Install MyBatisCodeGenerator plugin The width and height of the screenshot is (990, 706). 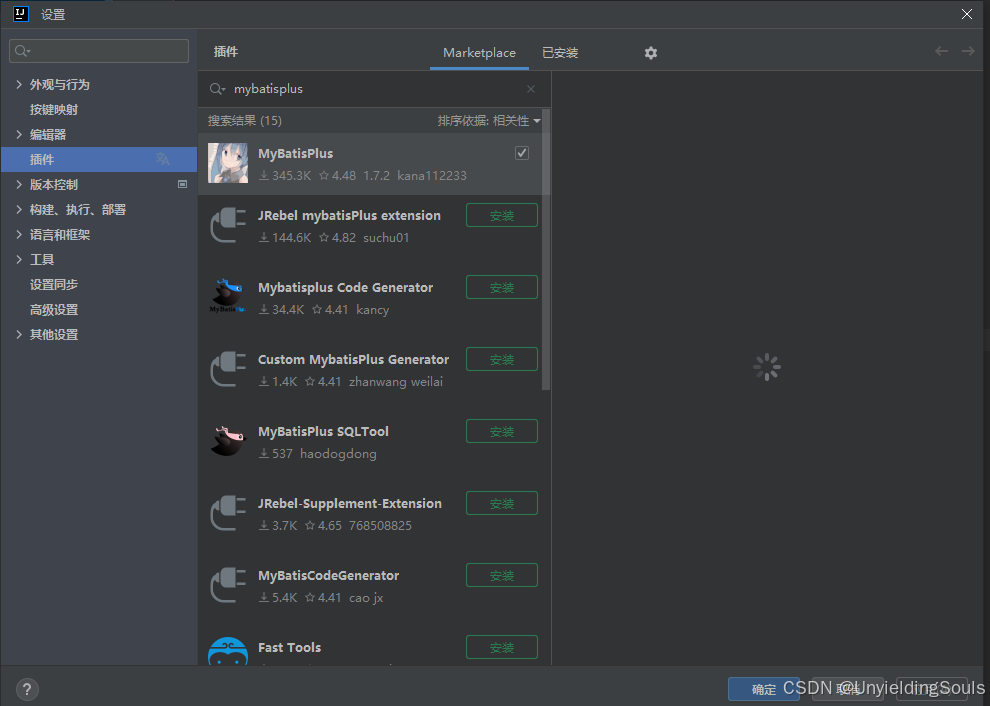pos(502,575)
